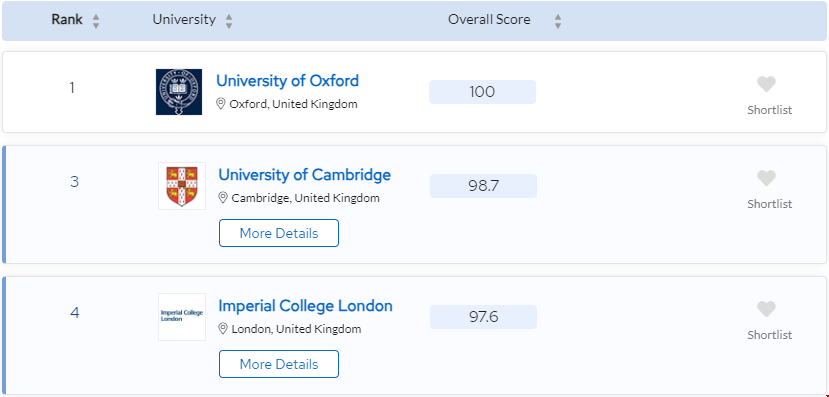Click More Details under Cambridge
829x397 pixels.
(x=279, y=233)
